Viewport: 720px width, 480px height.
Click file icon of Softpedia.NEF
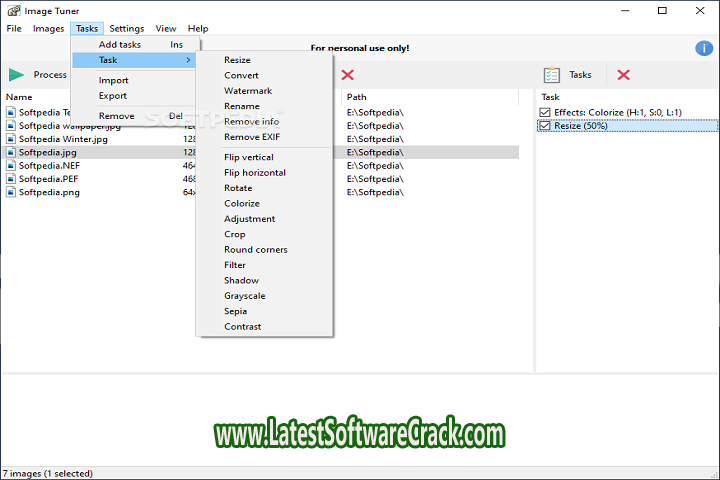point(11,165)
